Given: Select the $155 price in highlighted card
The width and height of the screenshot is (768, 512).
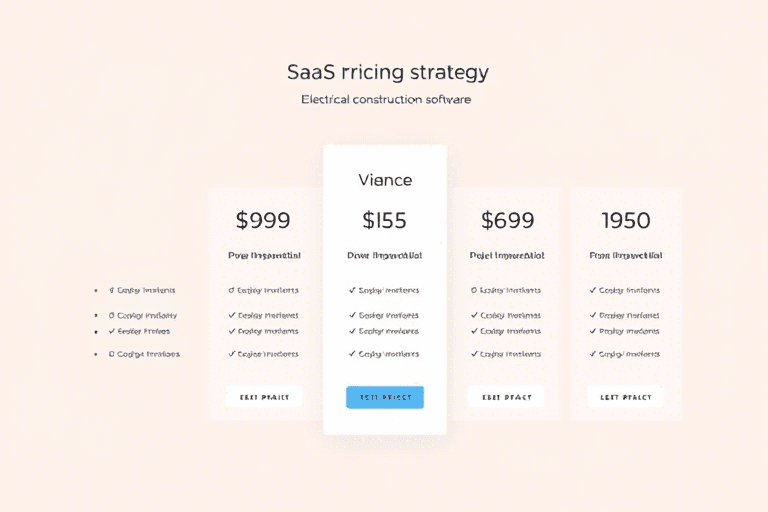Looking at the screenshot, I should [x=384, y=220].
